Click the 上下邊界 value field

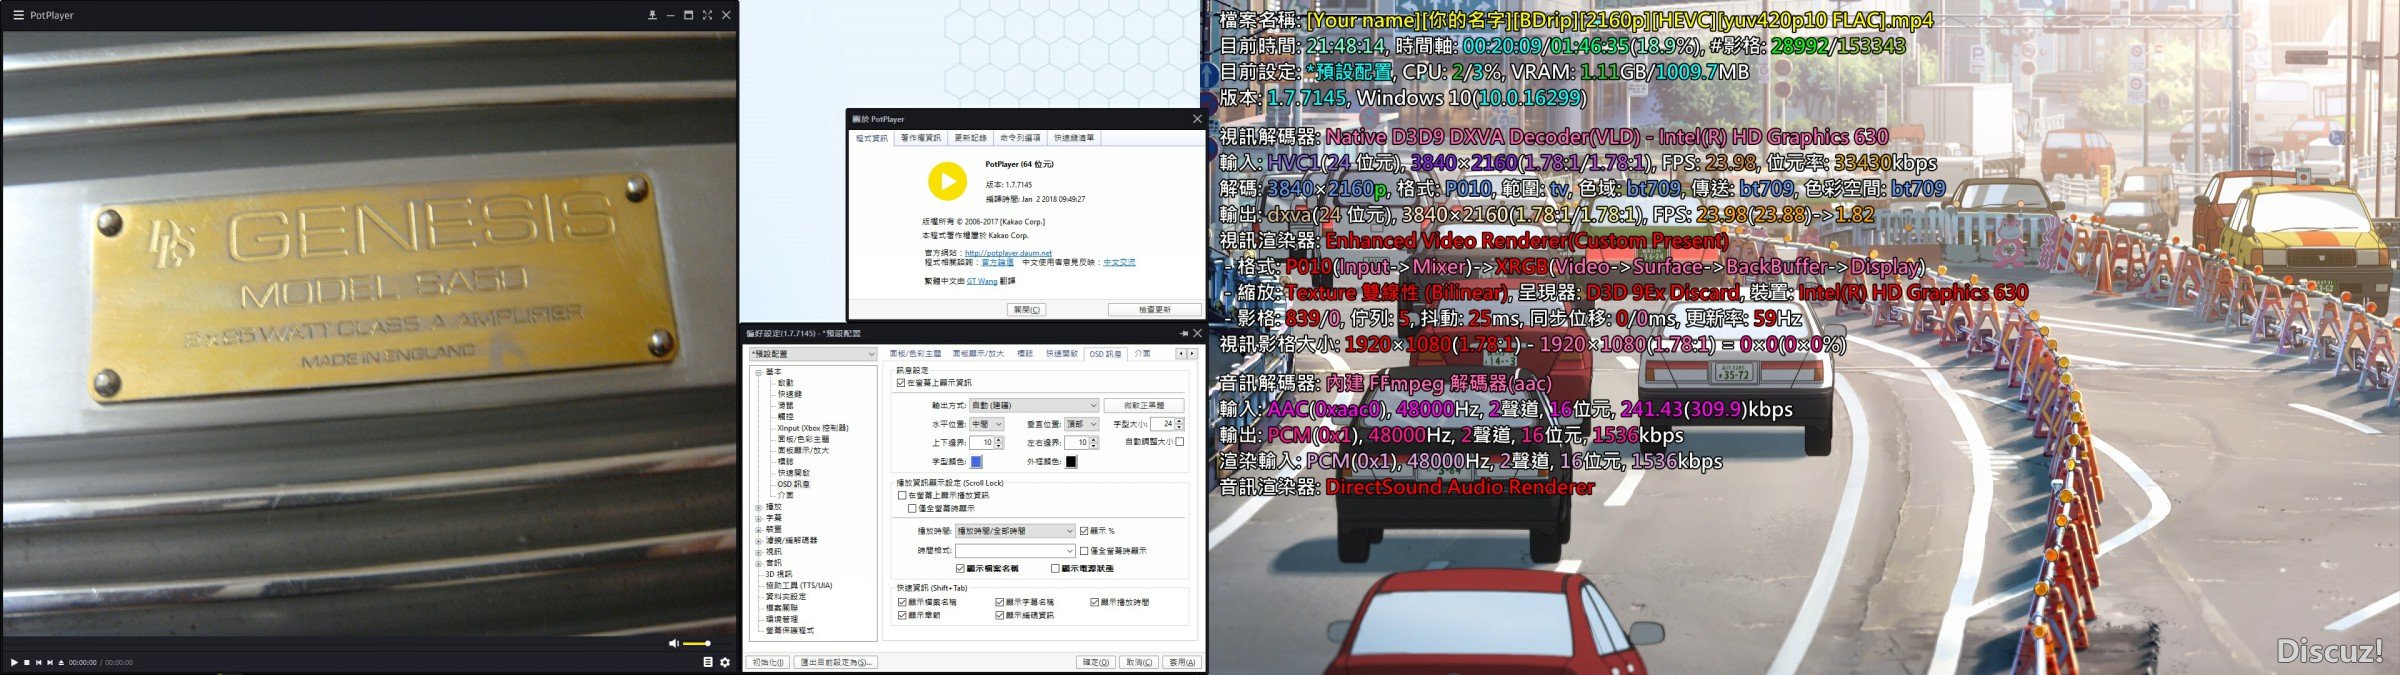(x=986, y=442)
